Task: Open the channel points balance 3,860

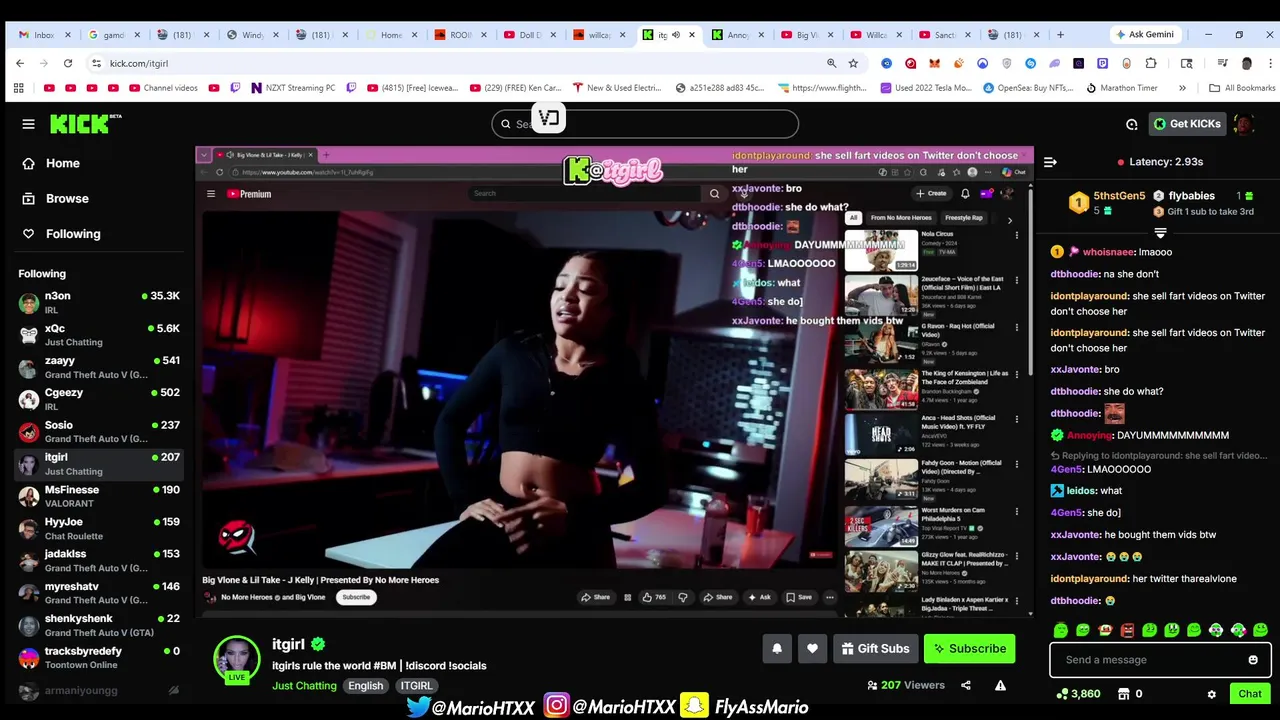Action: (x=1078, y=694)
